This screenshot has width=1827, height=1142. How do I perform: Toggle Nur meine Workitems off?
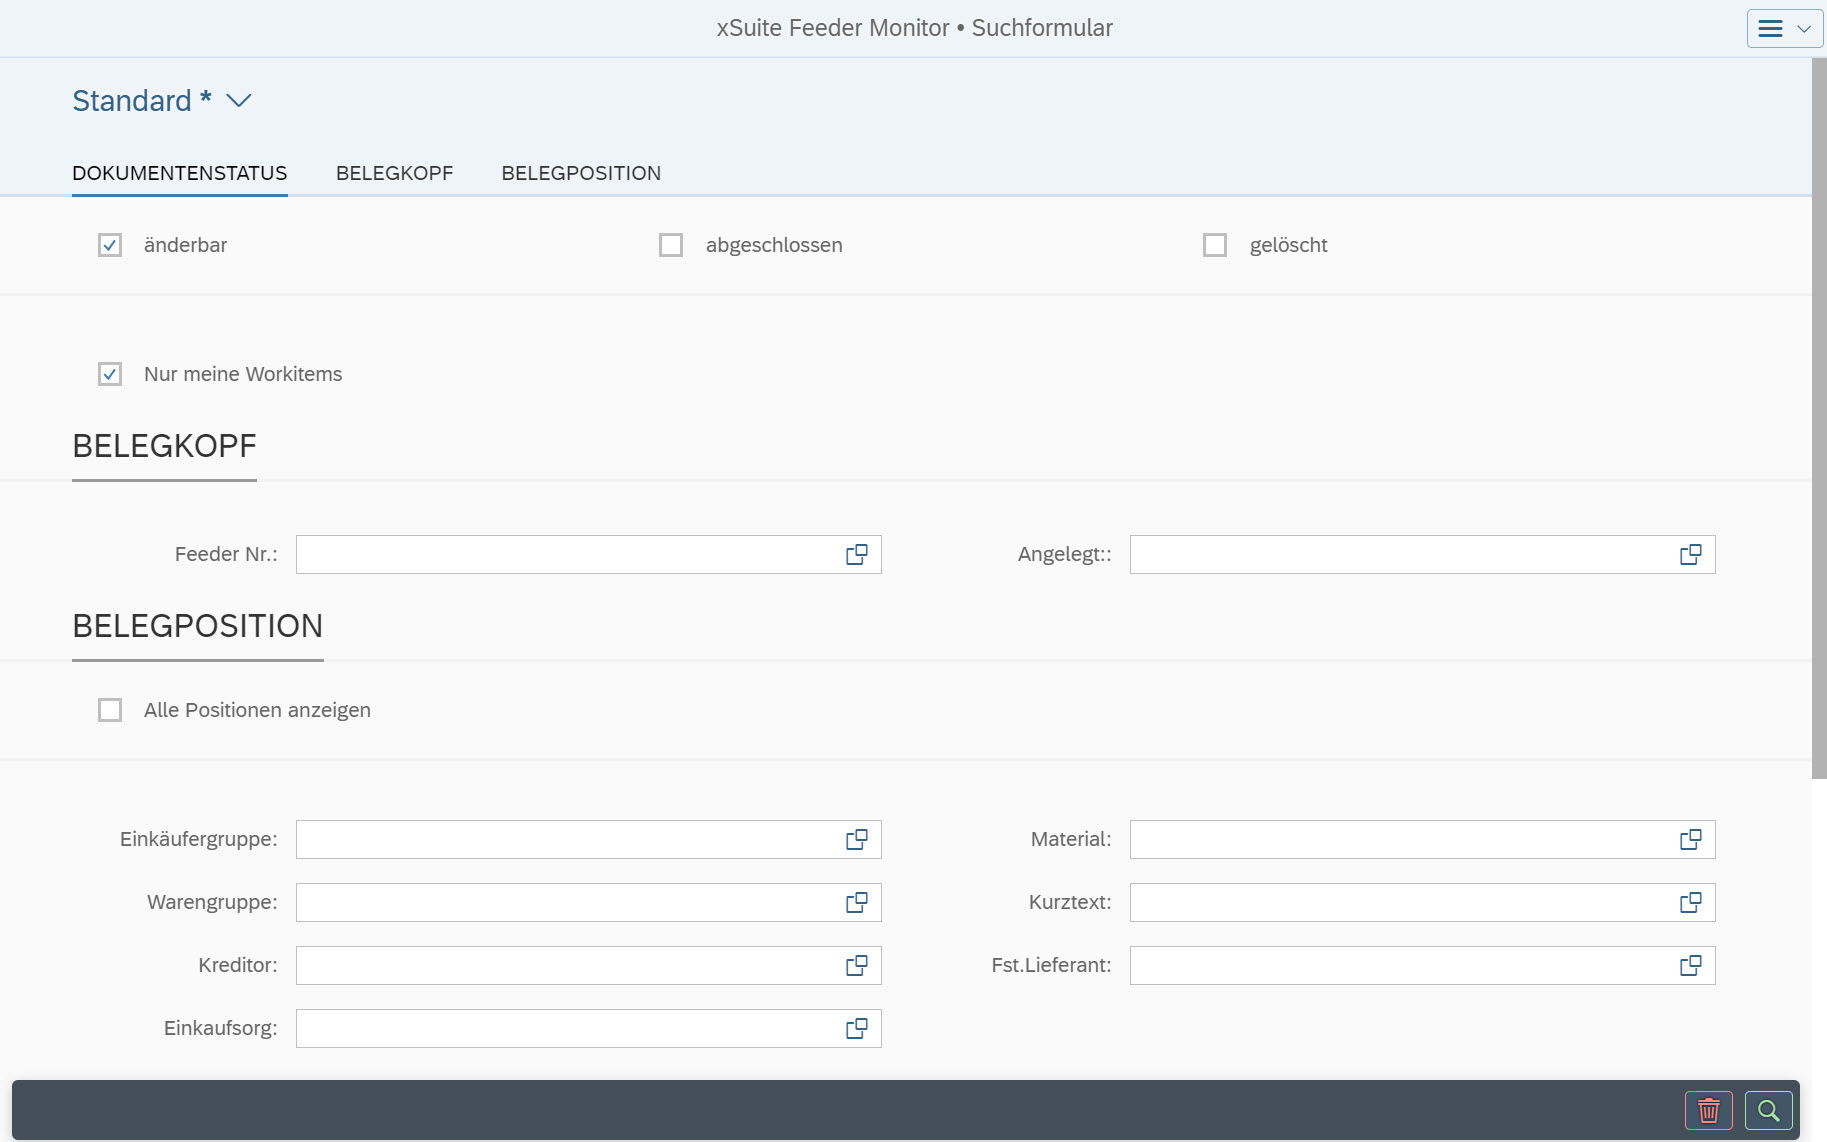coord(110,374)
